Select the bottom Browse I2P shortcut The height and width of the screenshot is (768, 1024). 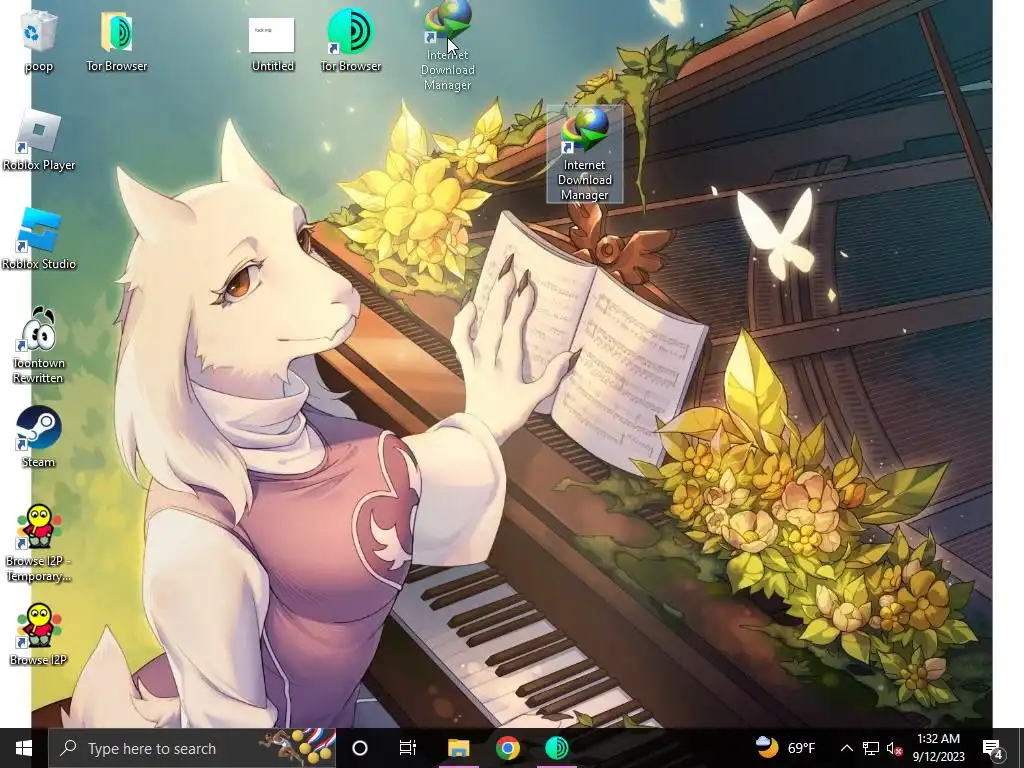tap(39, 635)
